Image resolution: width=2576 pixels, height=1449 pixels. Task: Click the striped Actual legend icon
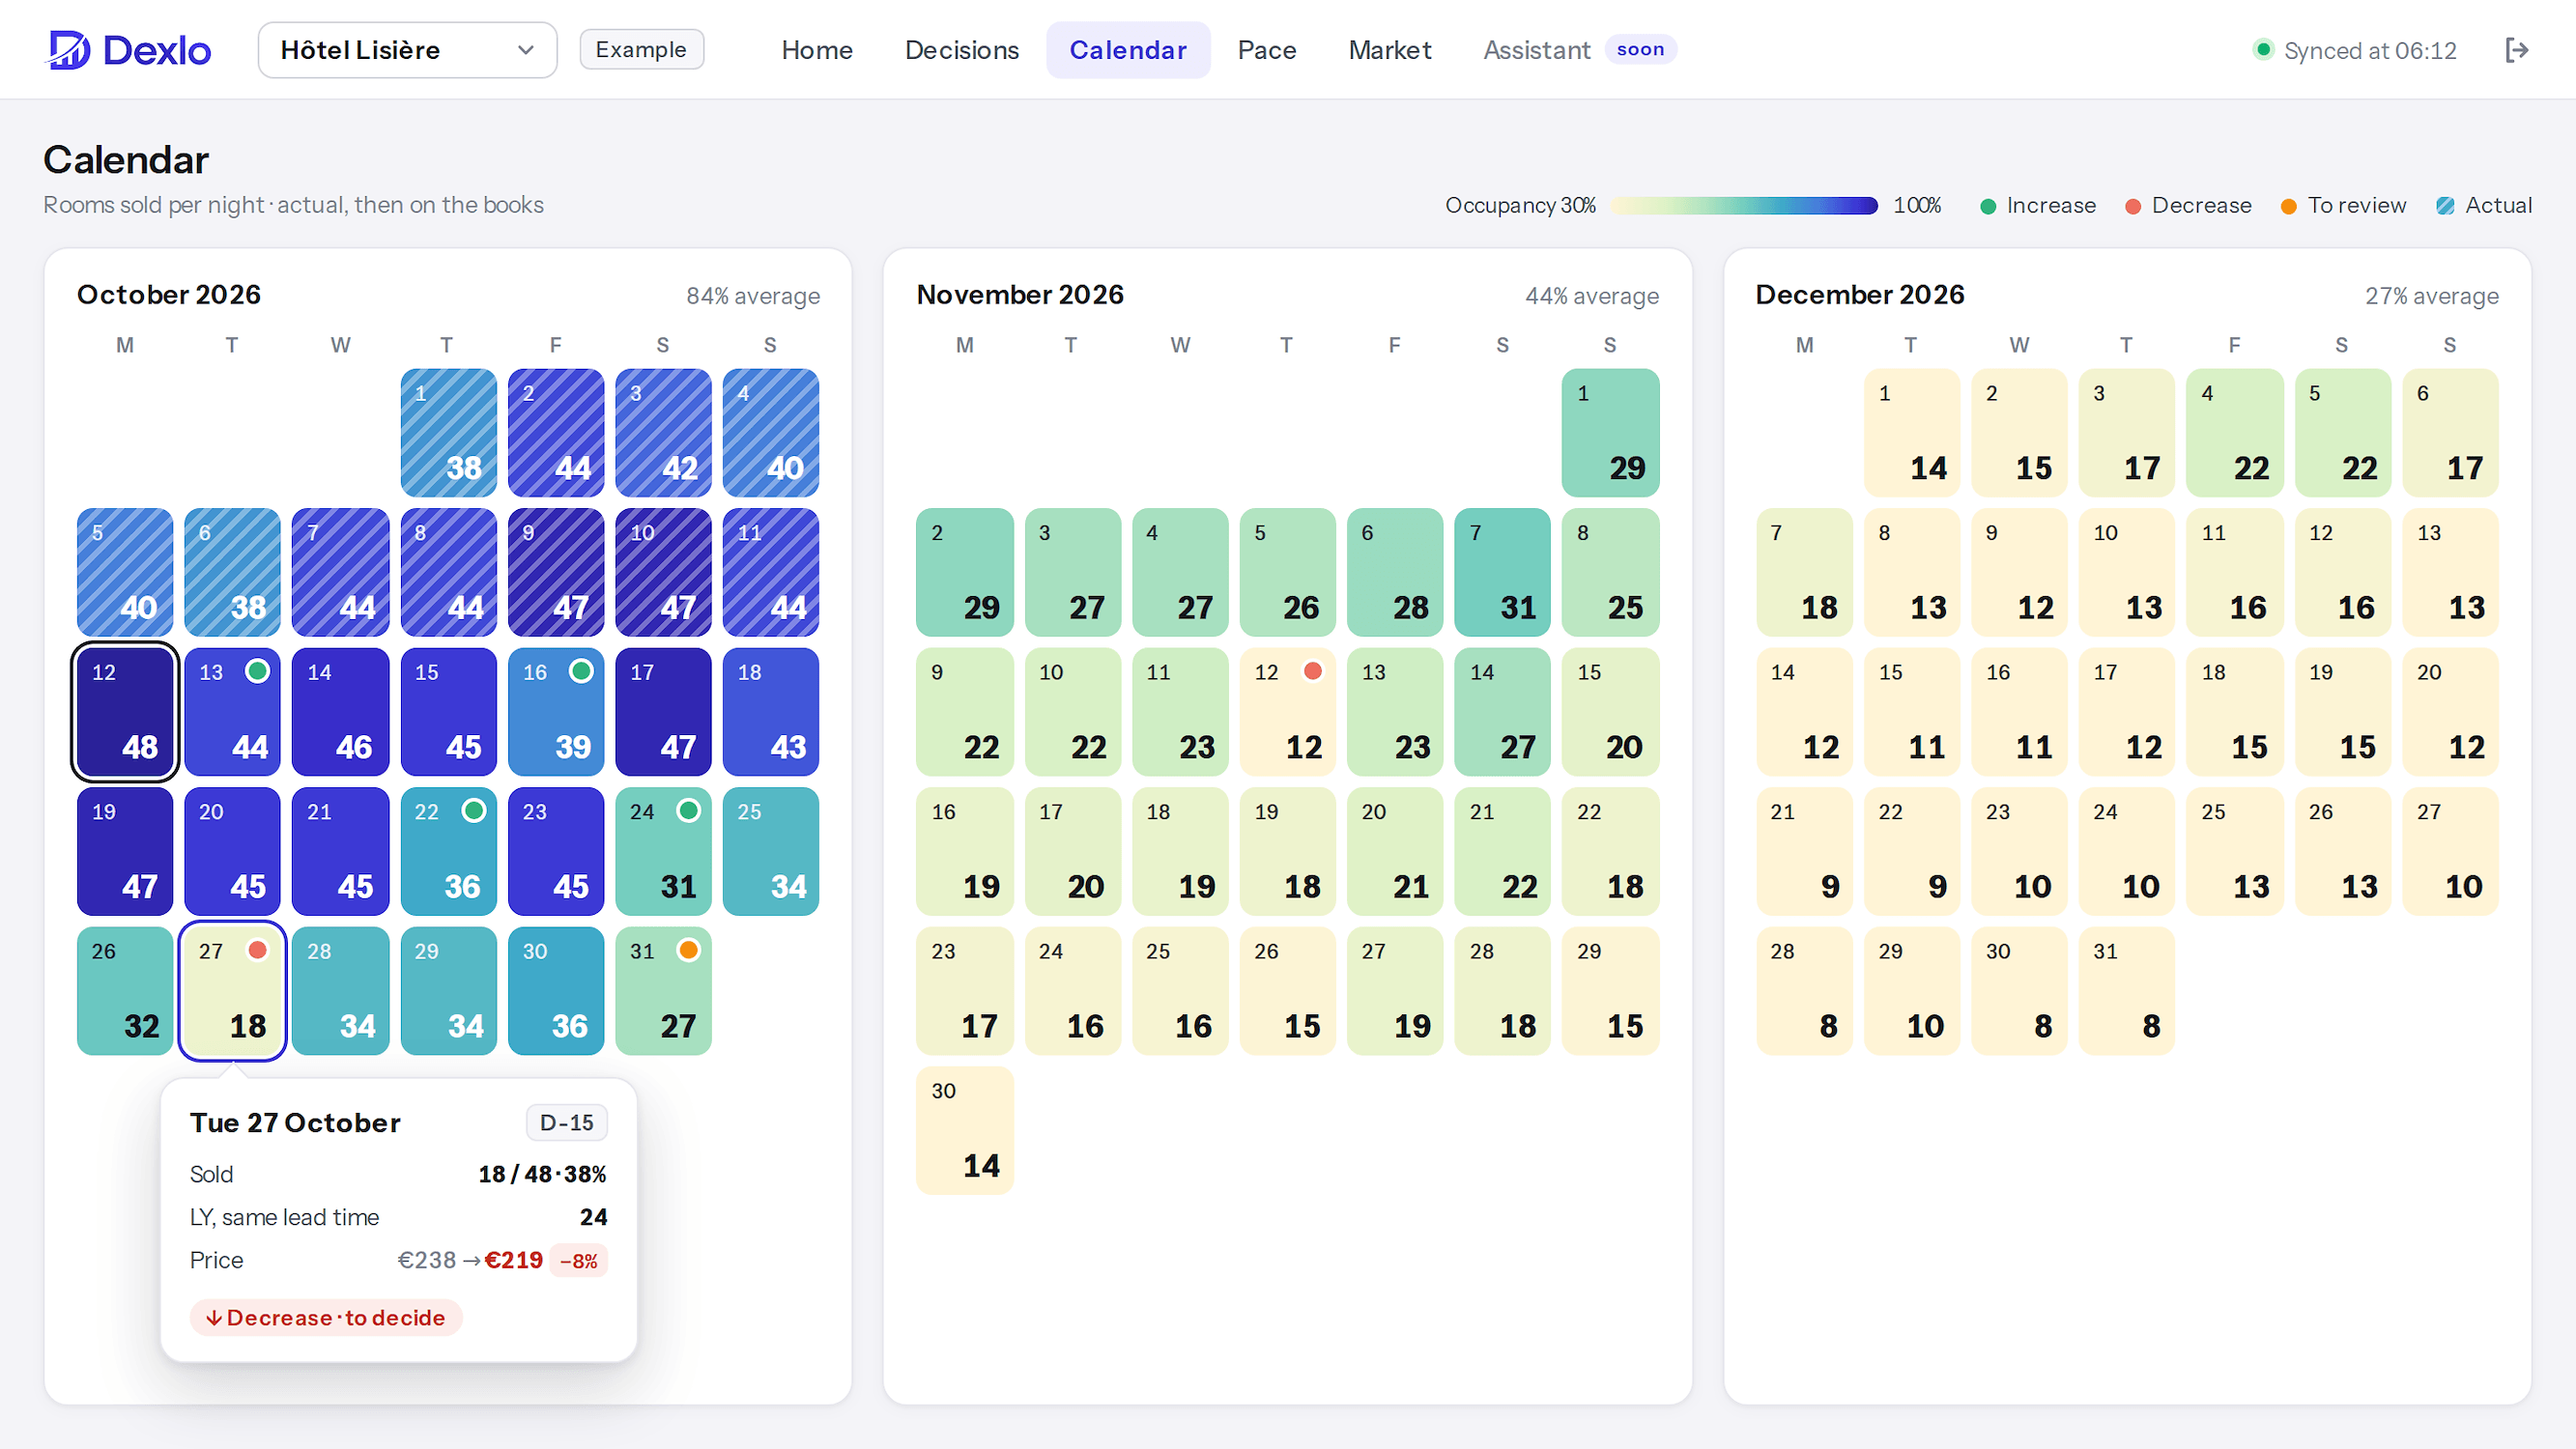(x=2445, y=206)
